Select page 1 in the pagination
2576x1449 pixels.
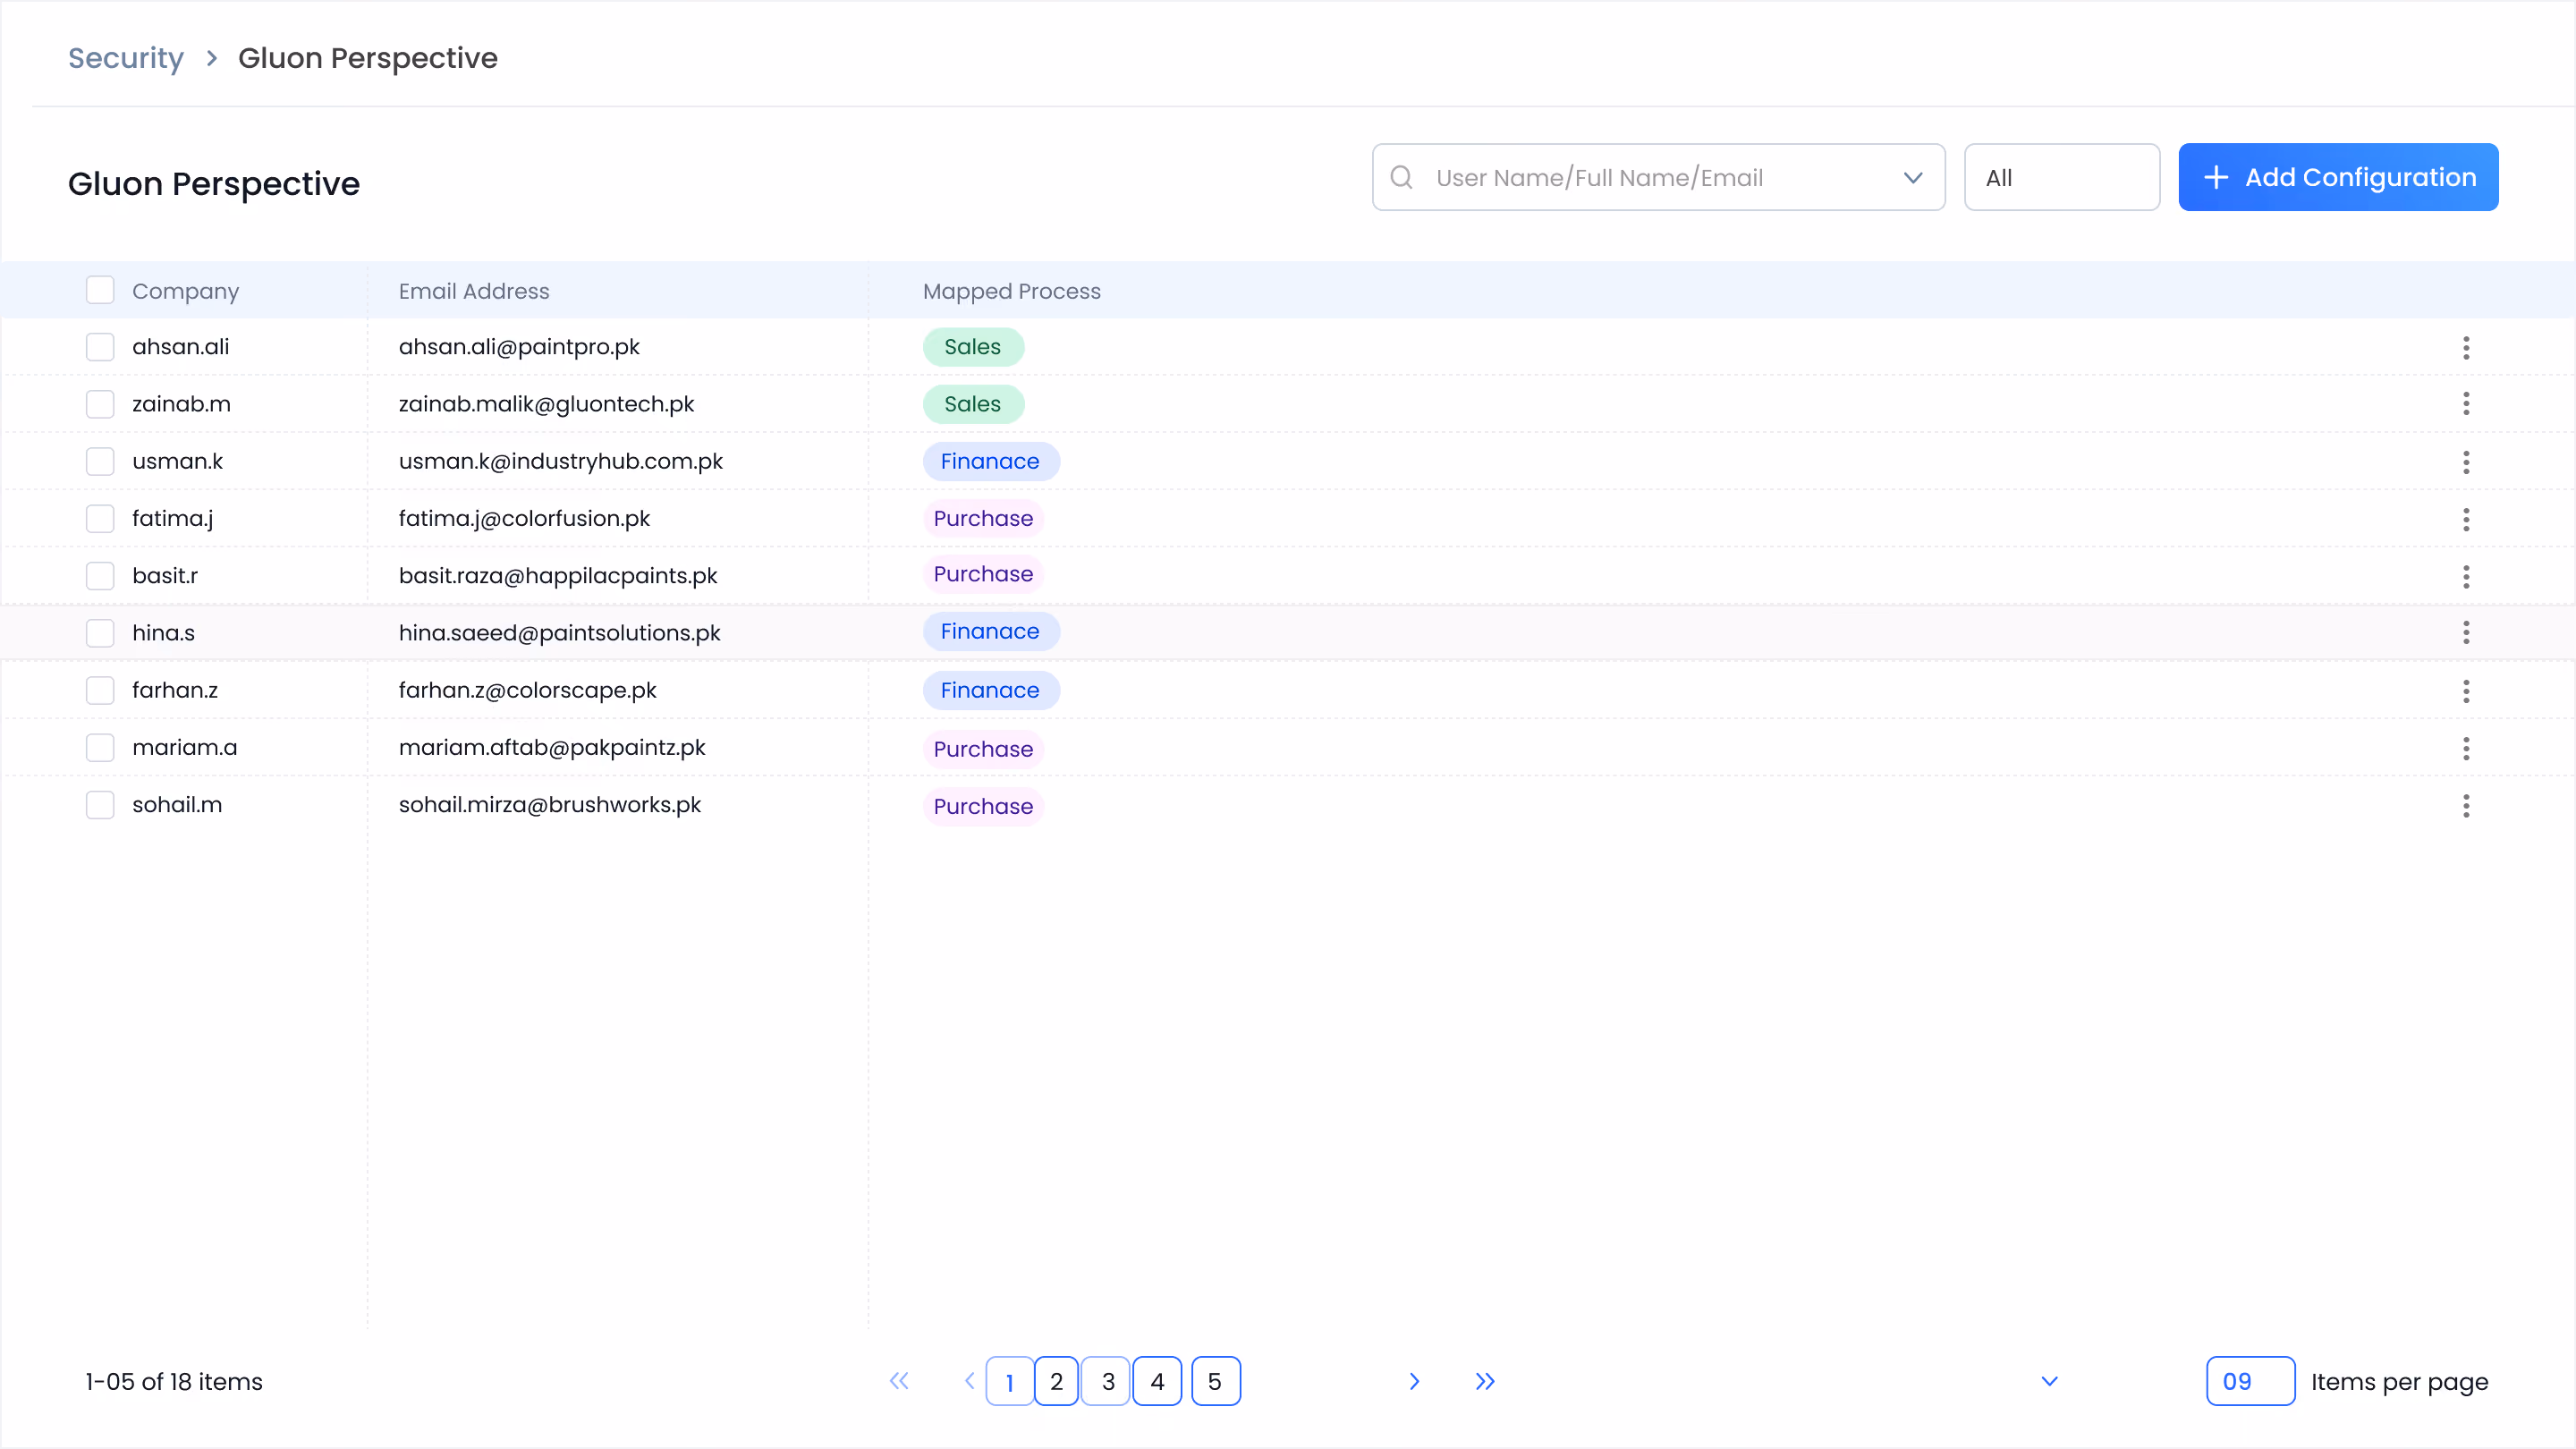pos(1009,1381)
